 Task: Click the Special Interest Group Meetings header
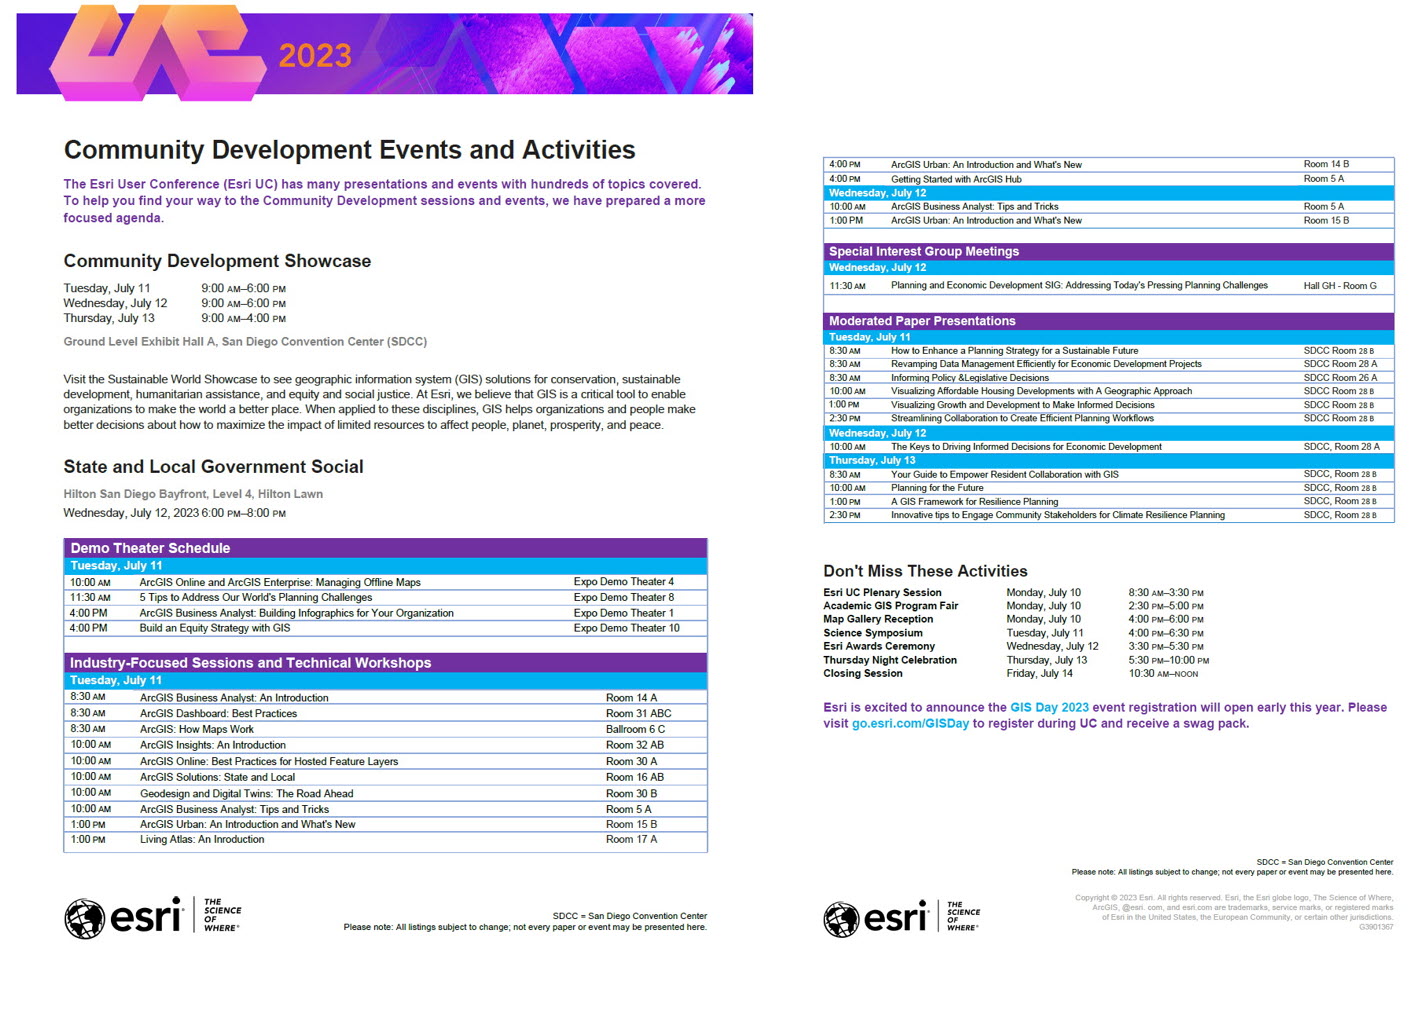click(924, 251)
